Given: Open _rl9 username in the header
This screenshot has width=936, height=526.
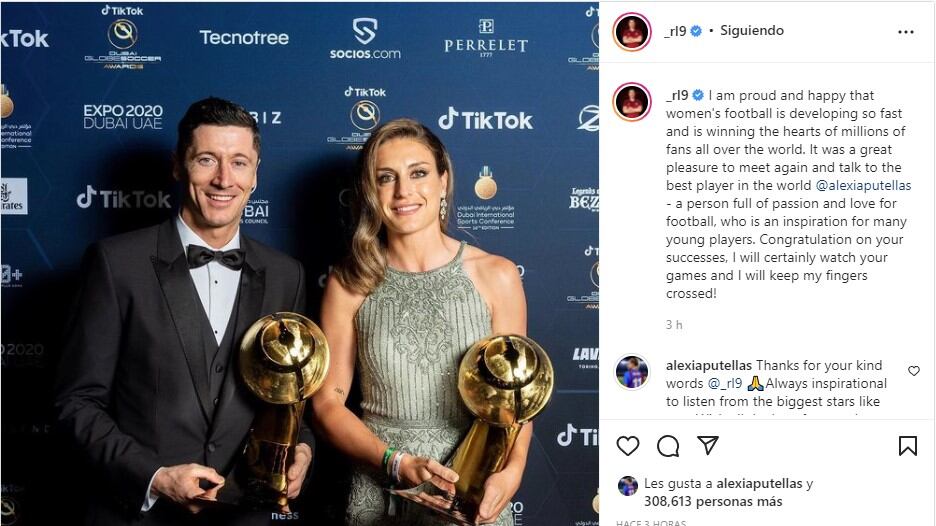Looking at the screenshot, I should [x=675, y=31].
